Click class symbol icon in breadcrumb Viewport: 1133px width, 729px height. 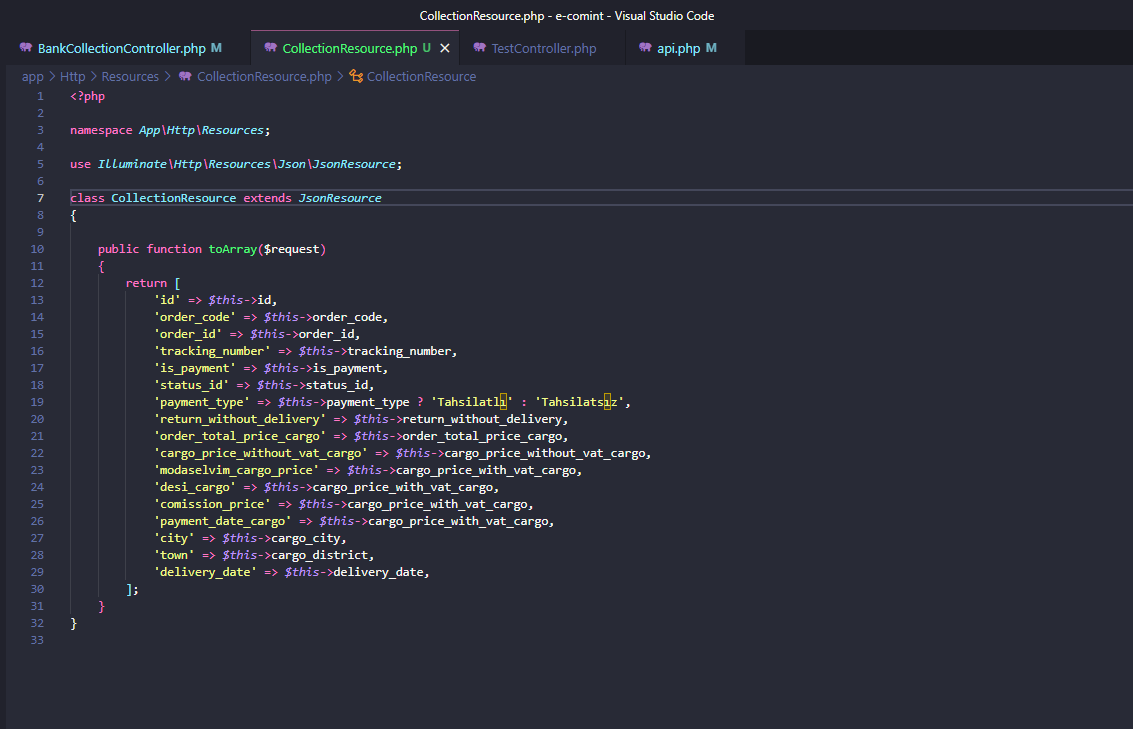point(356,76)
